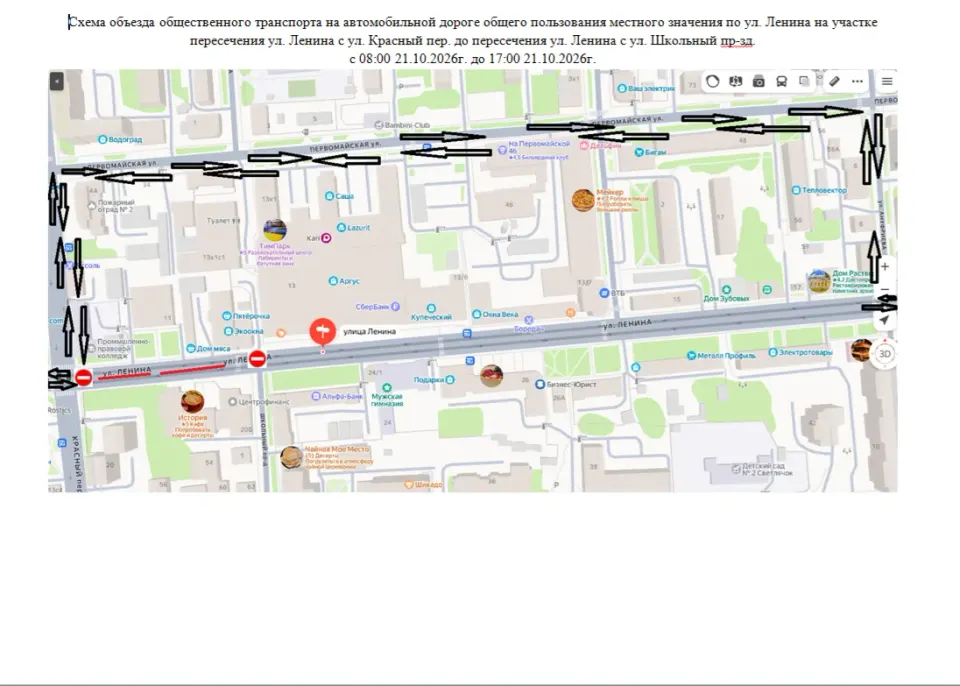
Task: Click the red улица Ленина route pin
Action: click(x=323, y=331)
